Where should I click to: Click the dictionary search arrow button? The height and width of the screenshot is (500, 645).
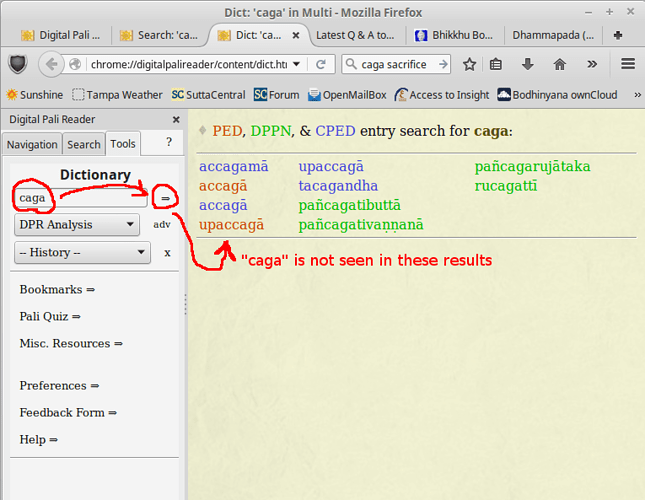click(166, 199)
